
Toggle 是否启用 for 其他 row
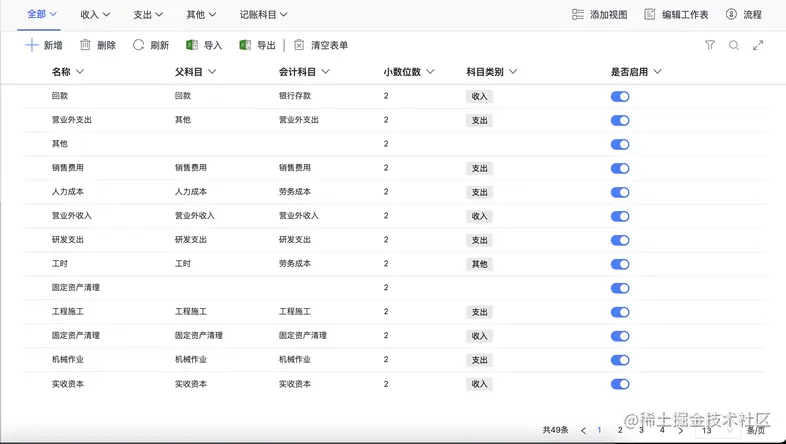[x=620, y=144]
